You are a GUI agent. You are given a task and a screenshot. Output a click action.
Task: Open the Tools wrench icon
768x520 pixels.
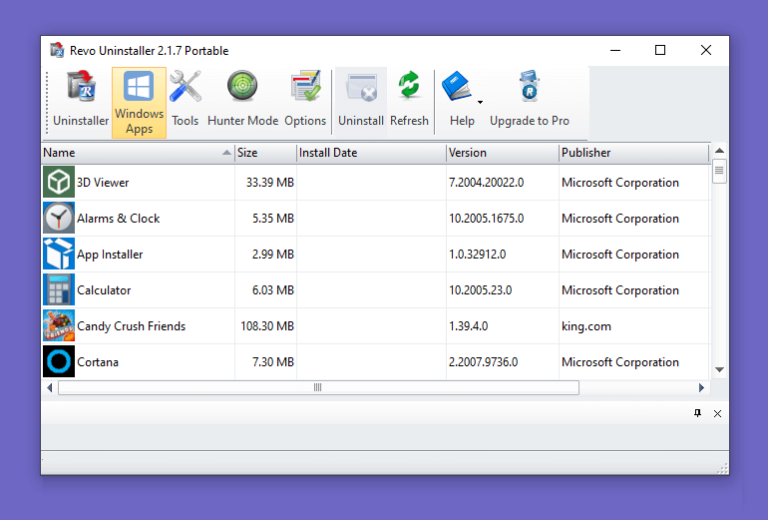click(x=185, y=86)
